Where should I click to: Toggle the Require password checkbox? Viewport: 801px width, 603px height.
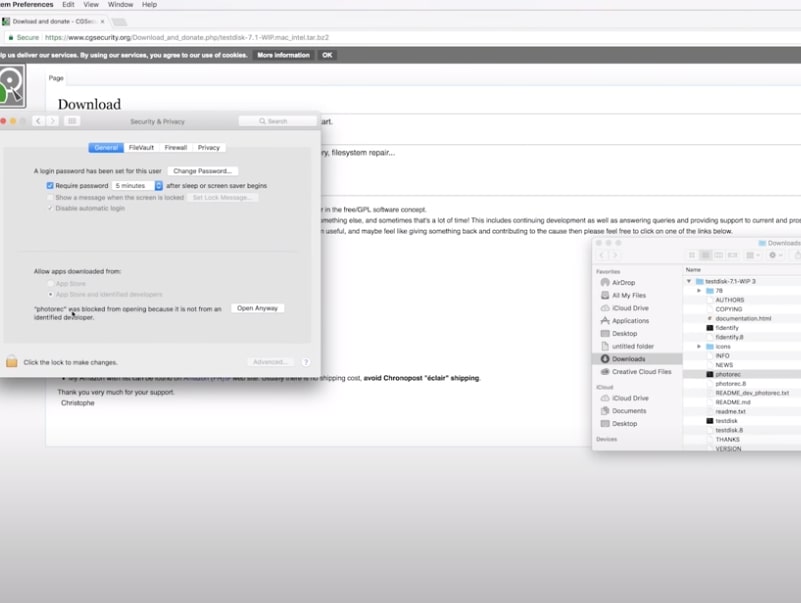tap(50, 186)
